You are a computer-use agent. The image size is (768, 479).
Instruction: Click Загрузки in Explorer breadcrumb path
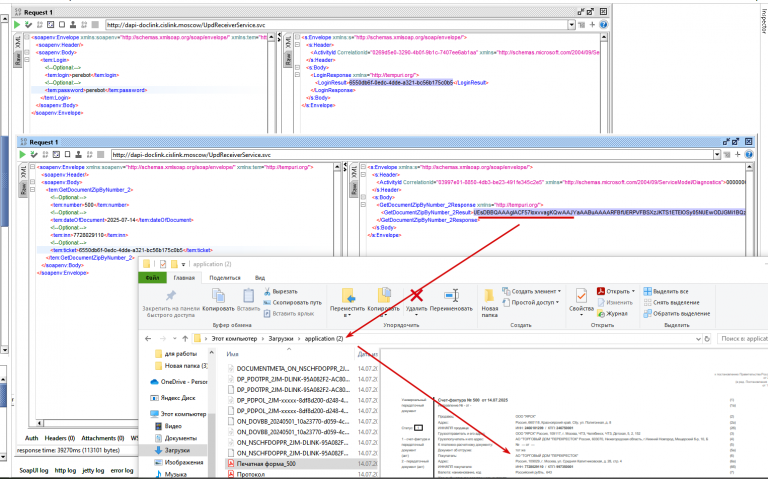[280, 338]
